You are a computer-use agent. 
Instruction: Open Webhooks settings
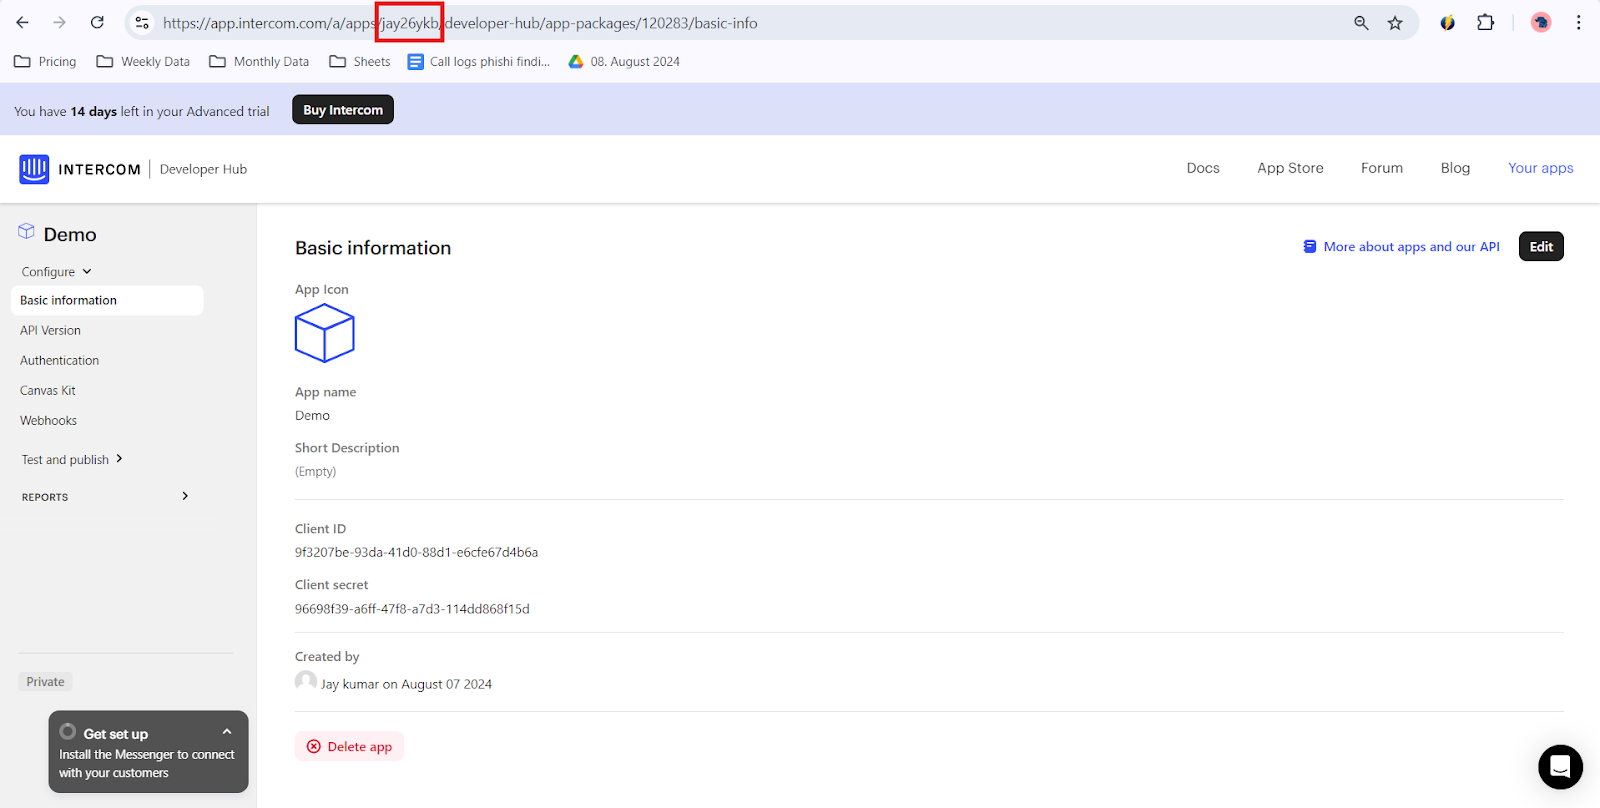click(48, 420)
